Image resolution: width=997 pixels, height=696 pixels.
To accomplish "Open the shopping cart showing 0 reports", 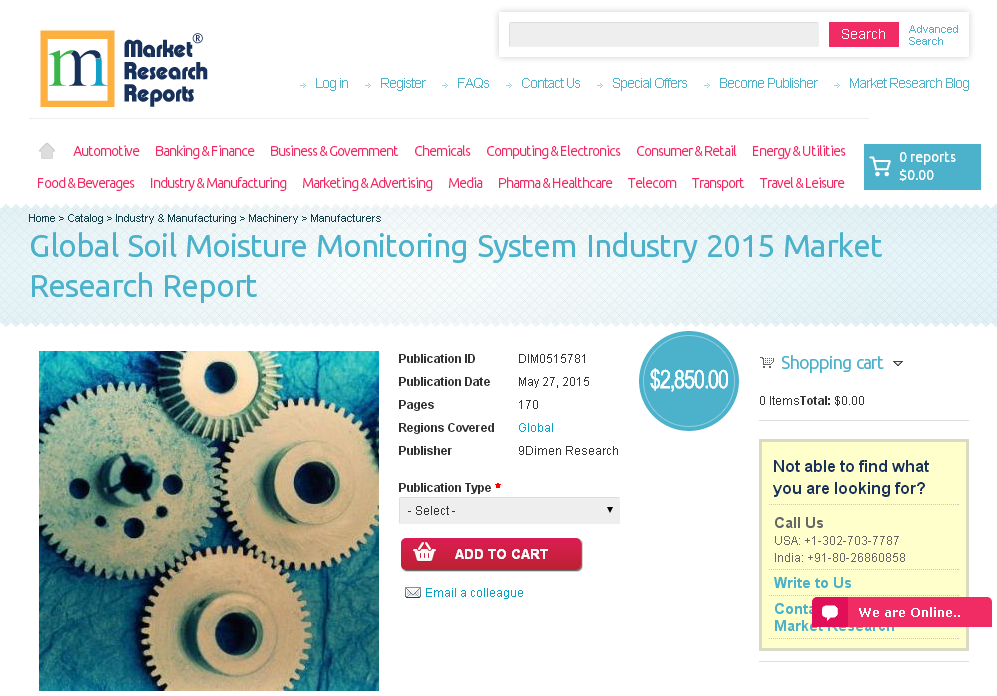I will [x=921, y=166].
